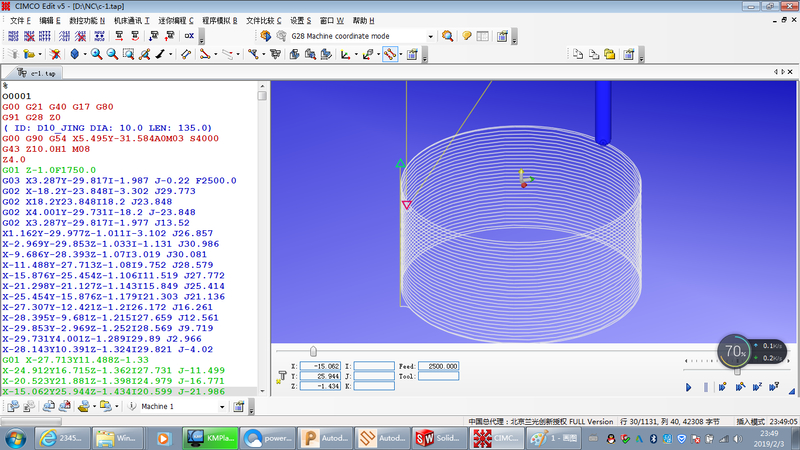This screenshot has height=450, width=800.
Task: Click the zoom in magnifier icon
Action: (96, 54)
